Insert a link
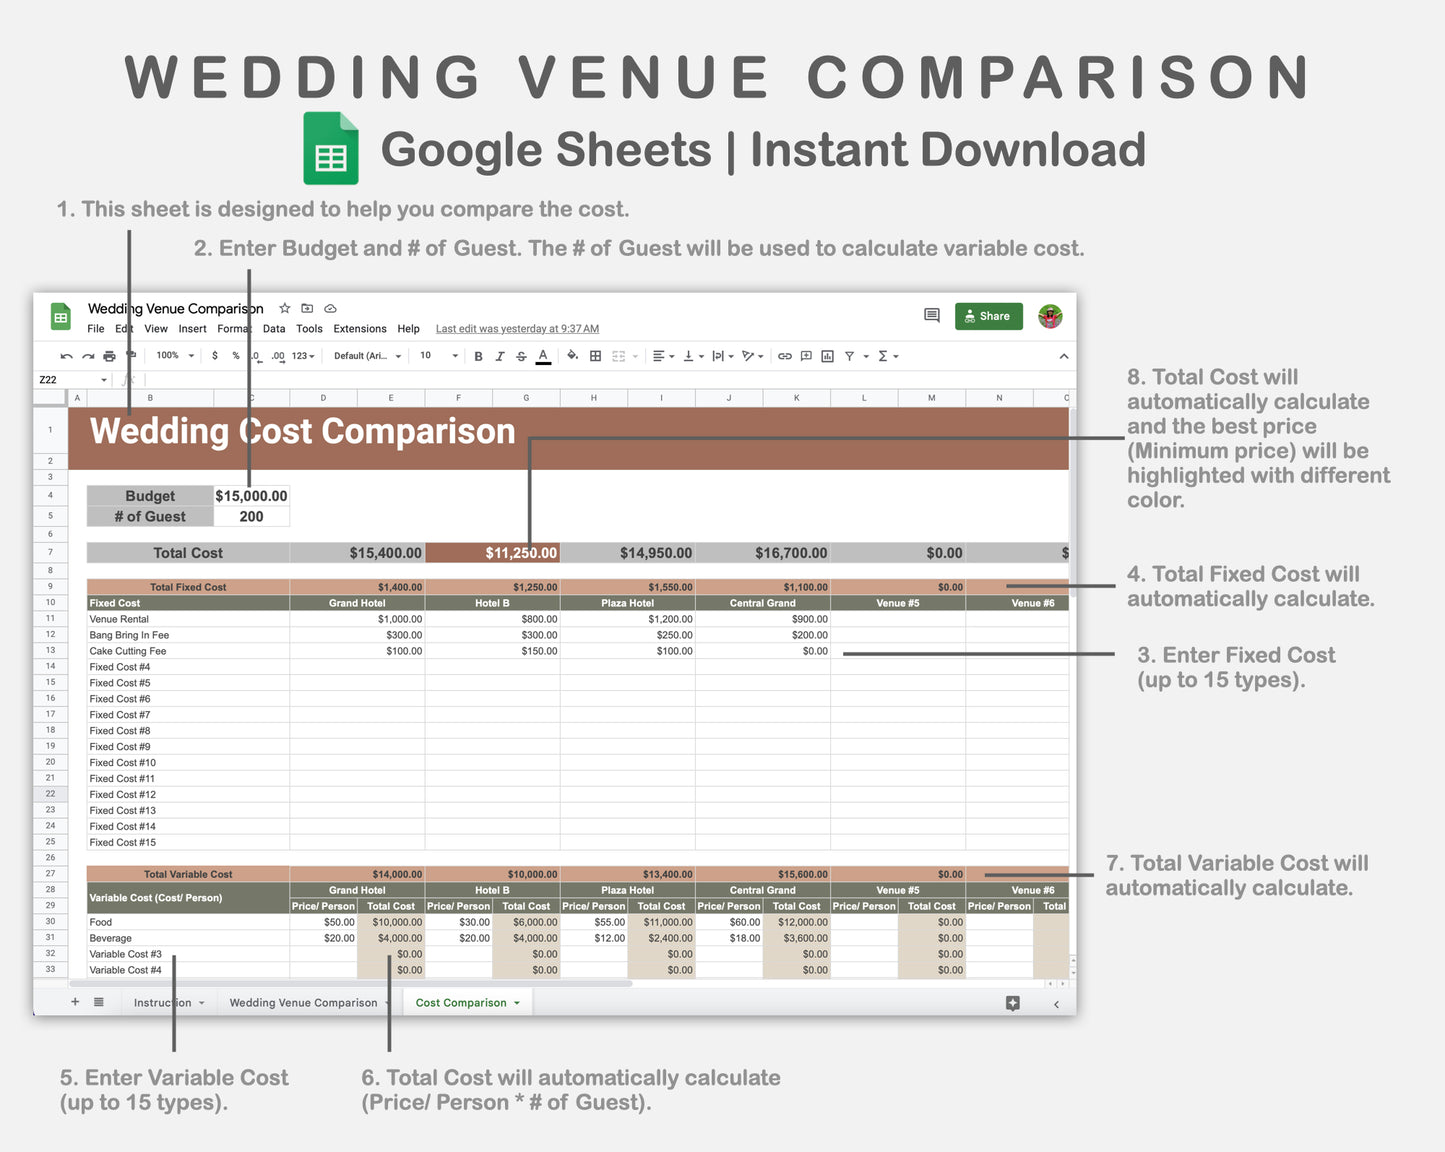 [x=784, y=355]
